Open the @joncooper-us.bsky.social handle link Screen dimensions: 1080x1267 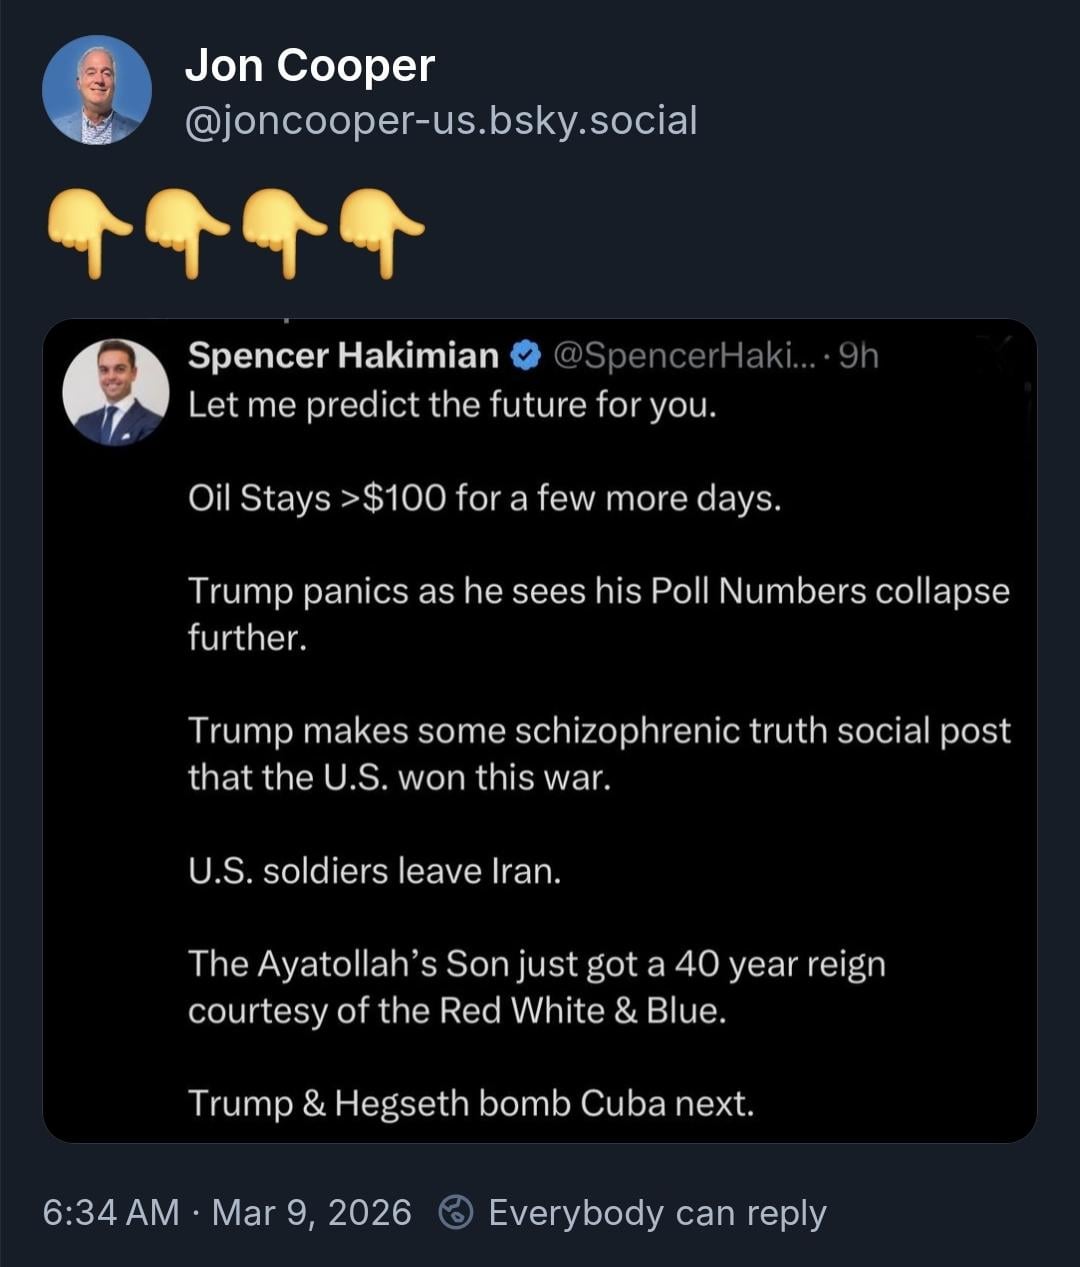[441, 121]
